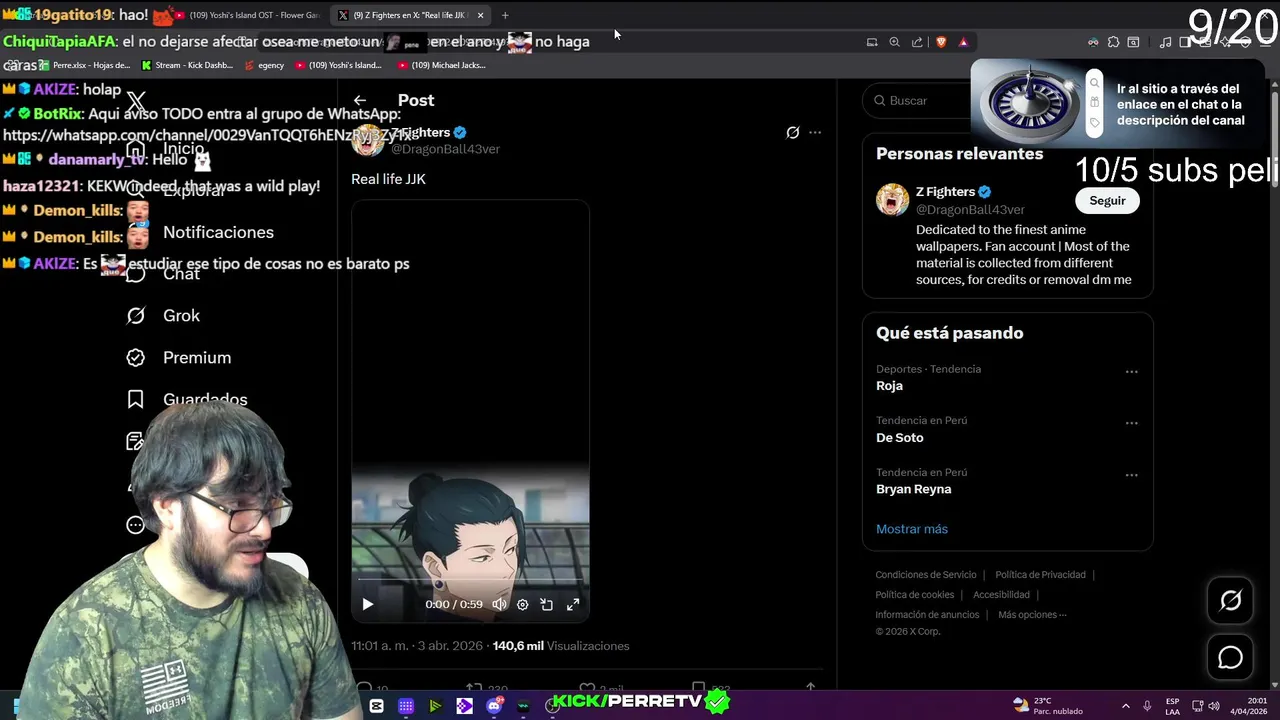Open Política de cookies link
The width and height of the screenshot is (1280, 720).
pyautogui.click(x=915, y=595)
